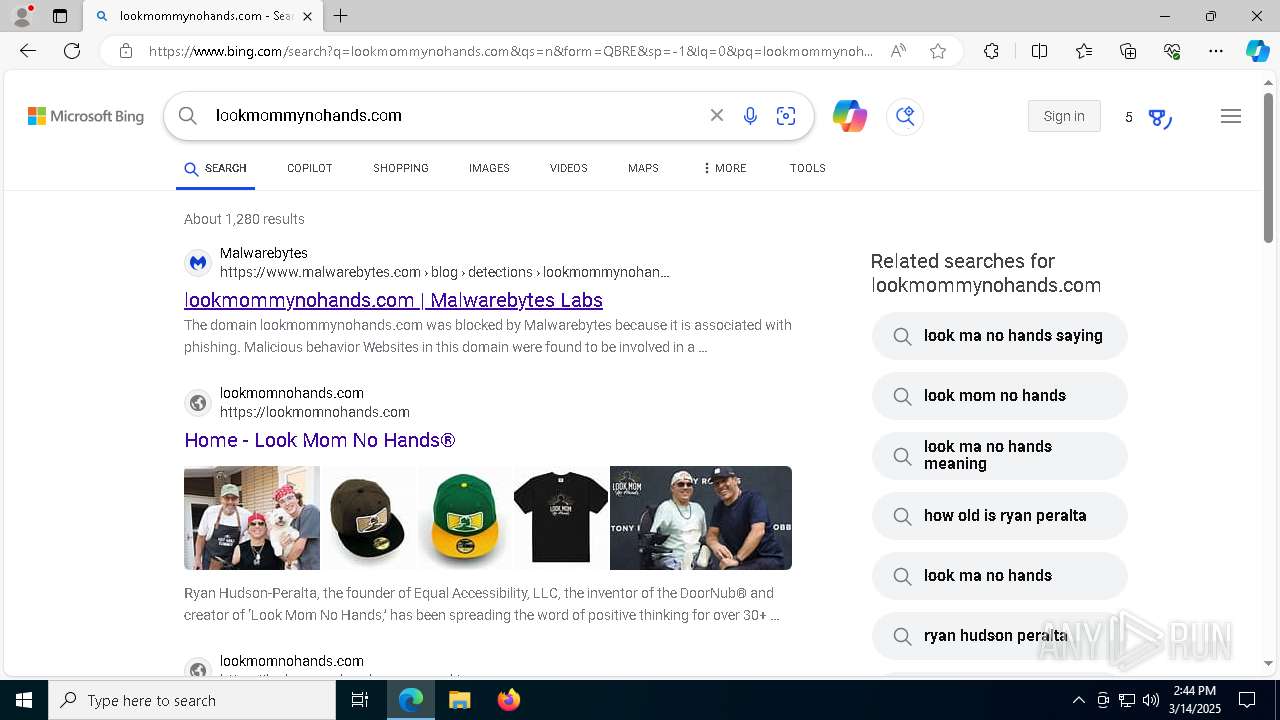This screenshot has height=720, width=1280.
Task: Expand the MORE dropdown
Action: click(725, 168)
